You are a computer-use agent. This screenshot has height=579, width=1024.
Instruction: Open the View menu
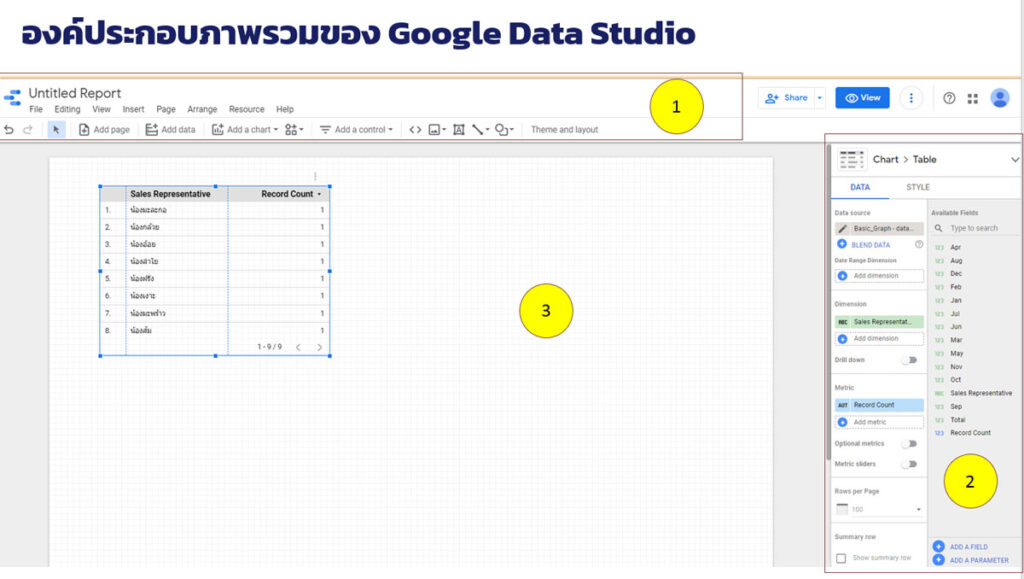101,109
